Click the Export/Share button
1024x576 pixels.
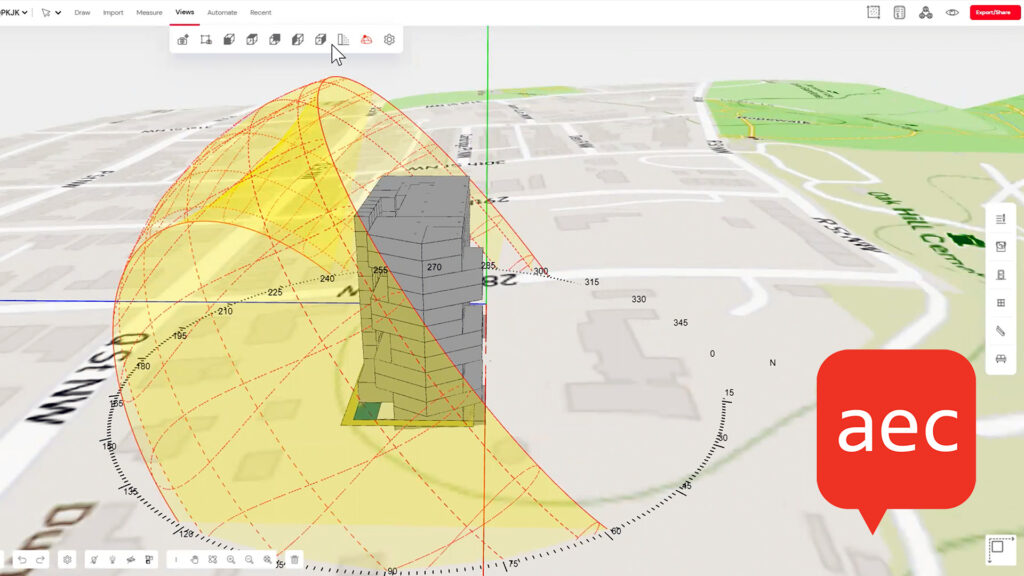click(994, 12)
